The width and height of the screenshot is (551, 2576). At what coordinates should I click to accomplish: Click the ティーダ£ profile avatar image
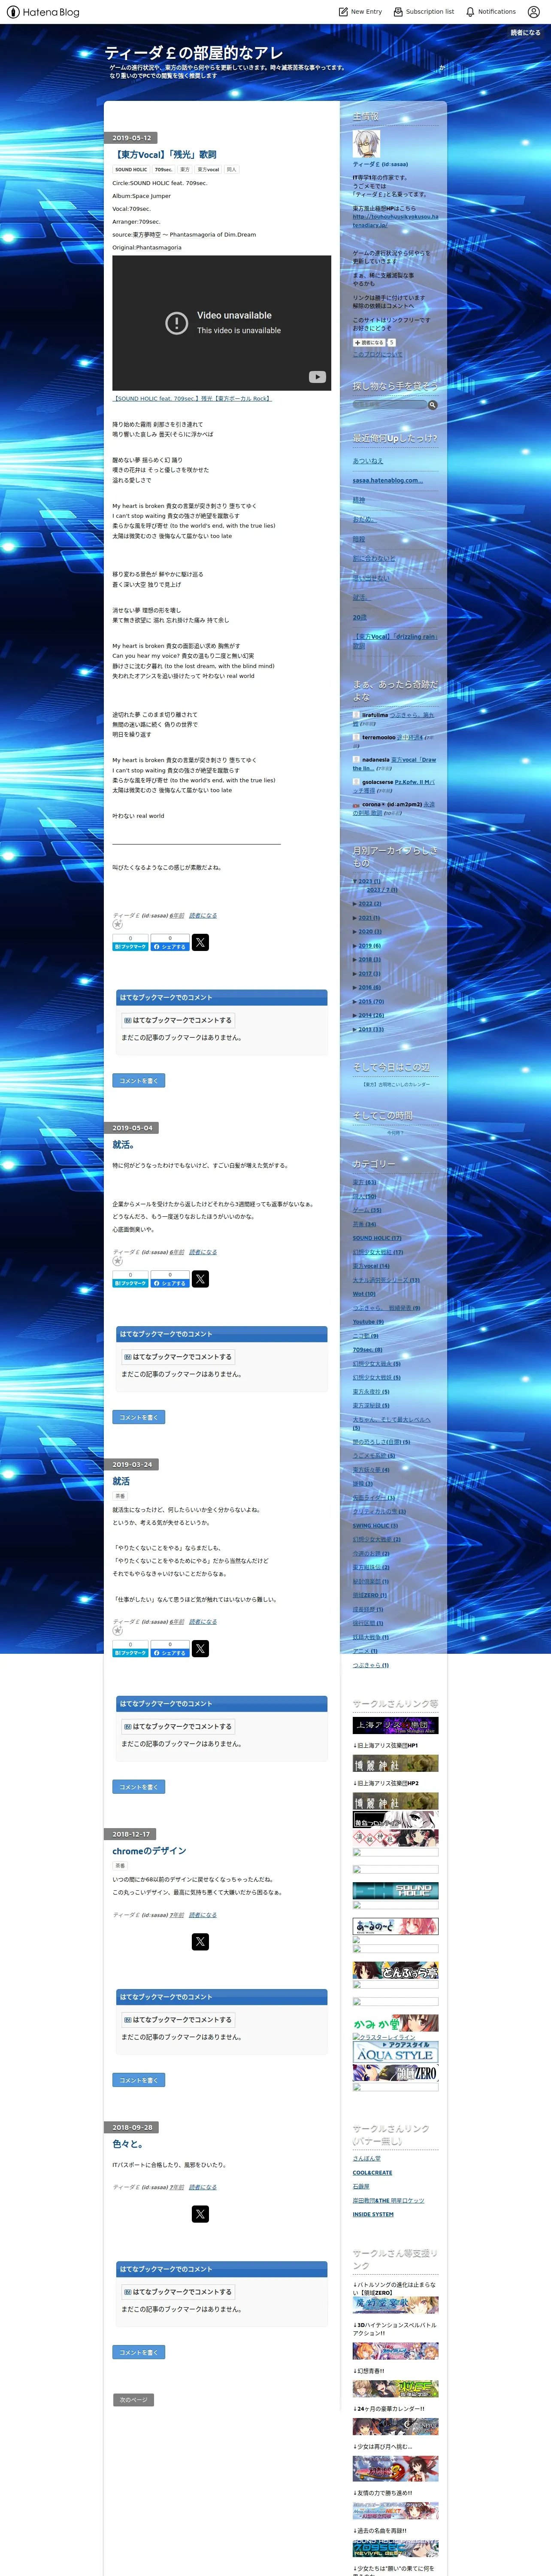point(366,143)
